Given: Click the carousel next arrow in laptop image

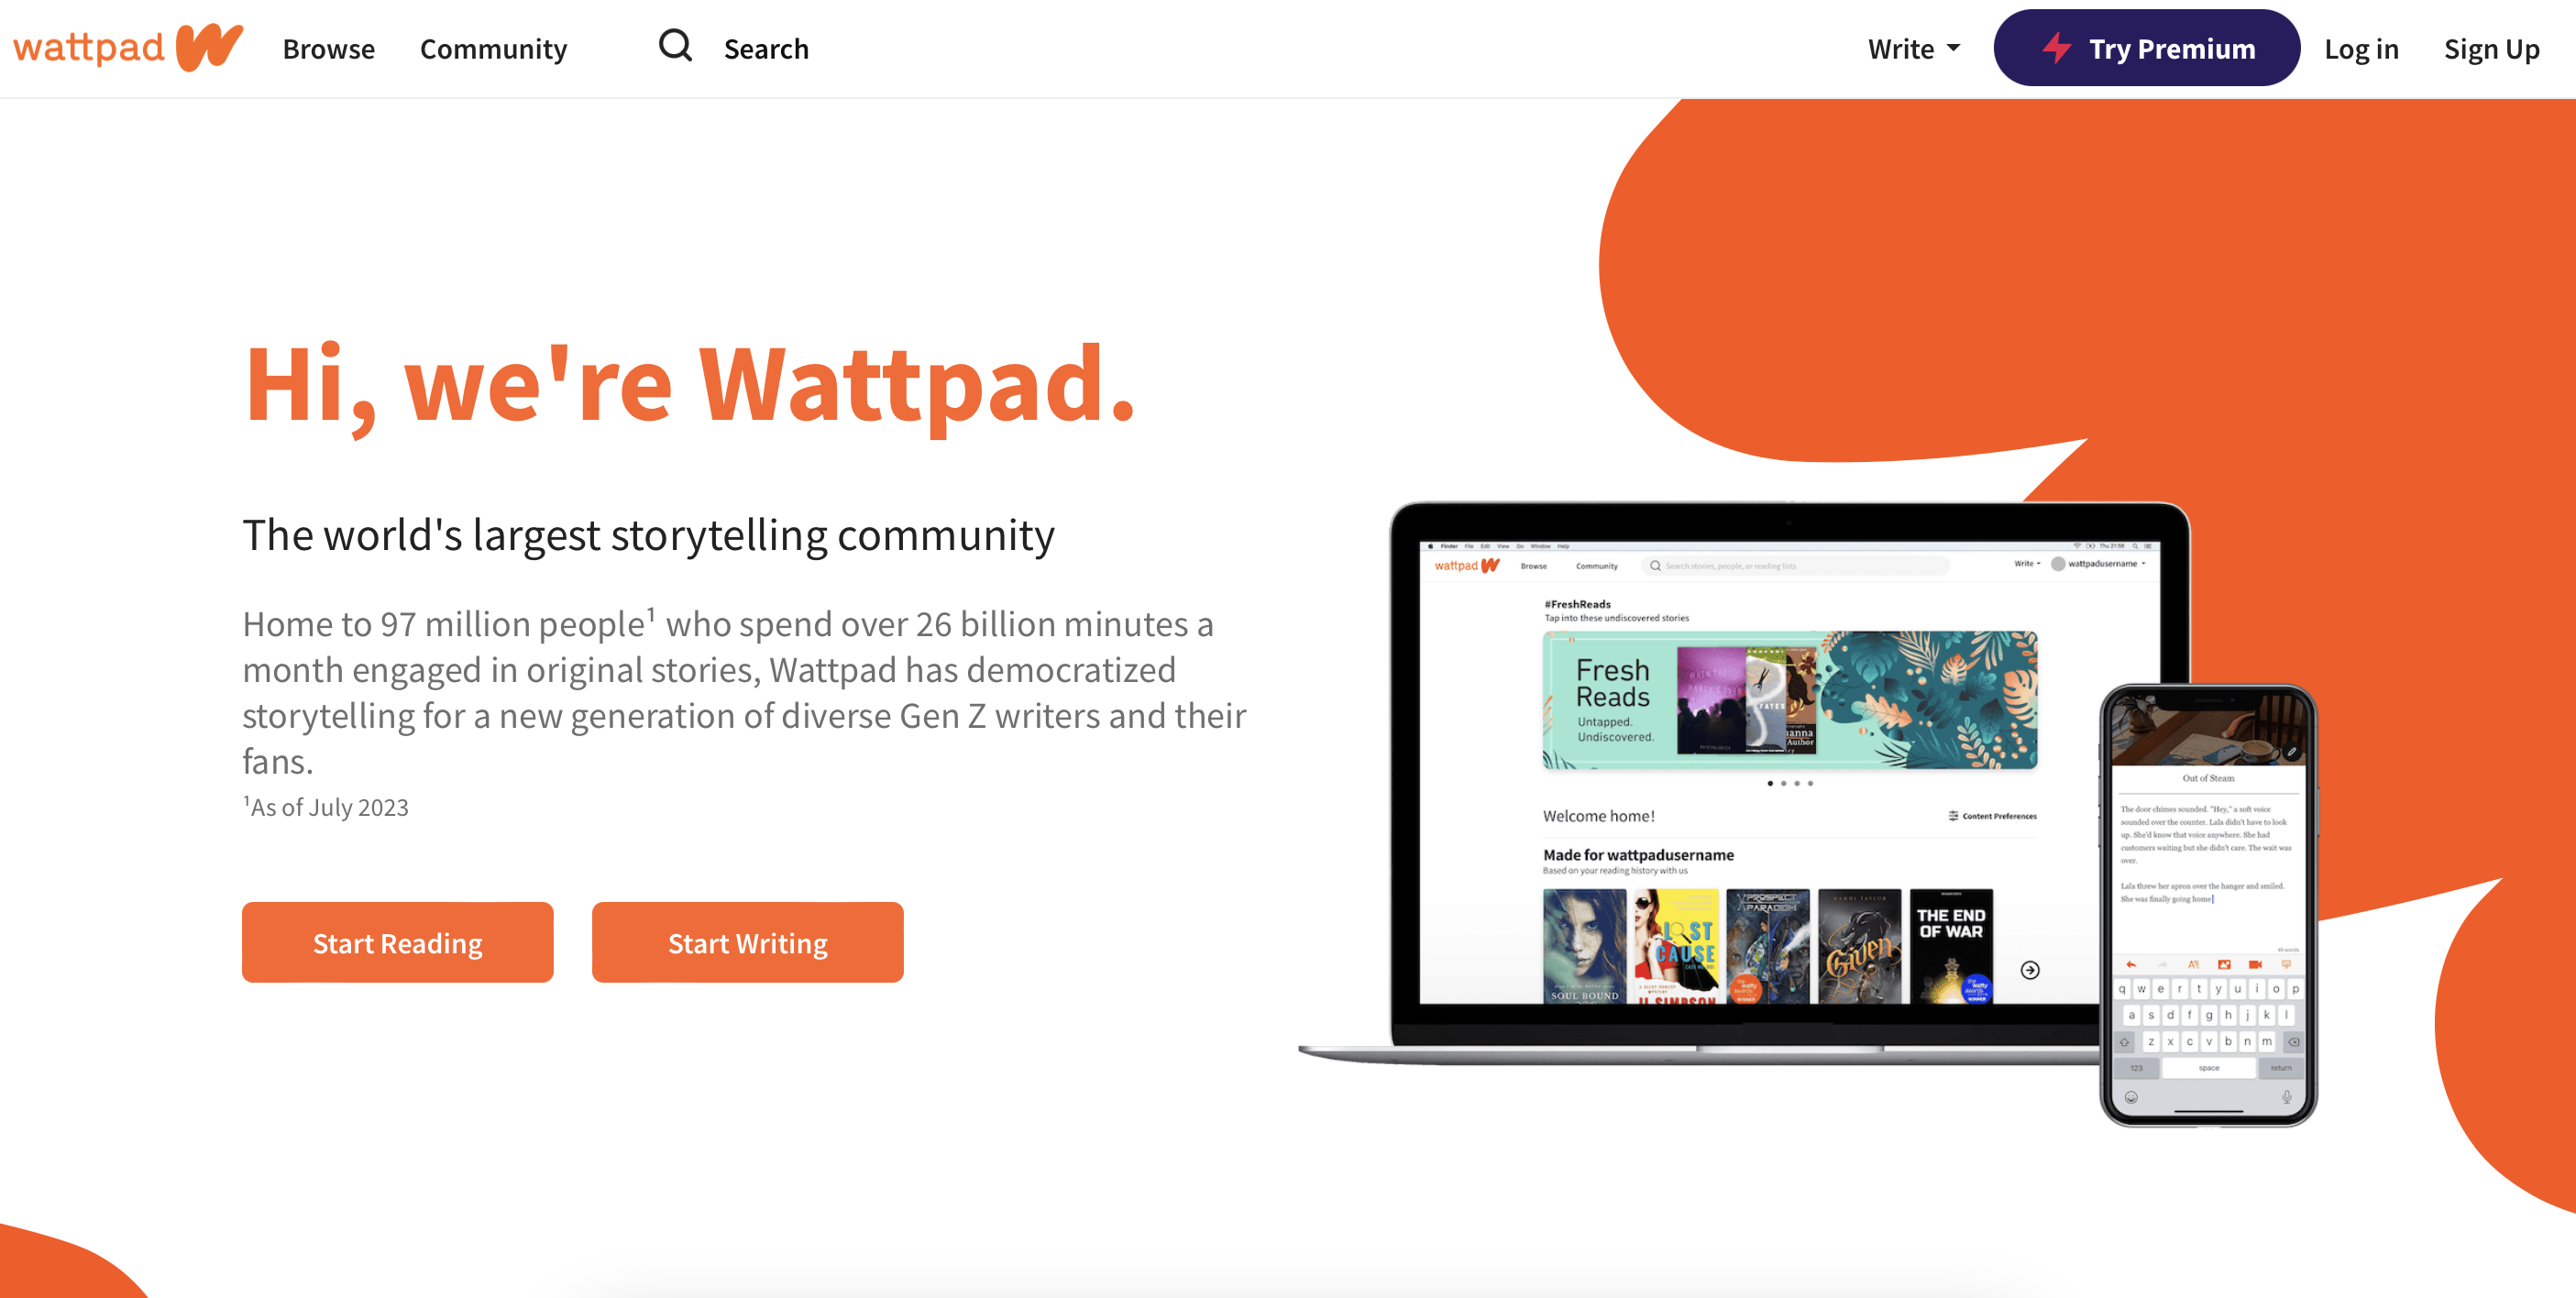Looking at the screenshot, I should (x=2029, y=970).
